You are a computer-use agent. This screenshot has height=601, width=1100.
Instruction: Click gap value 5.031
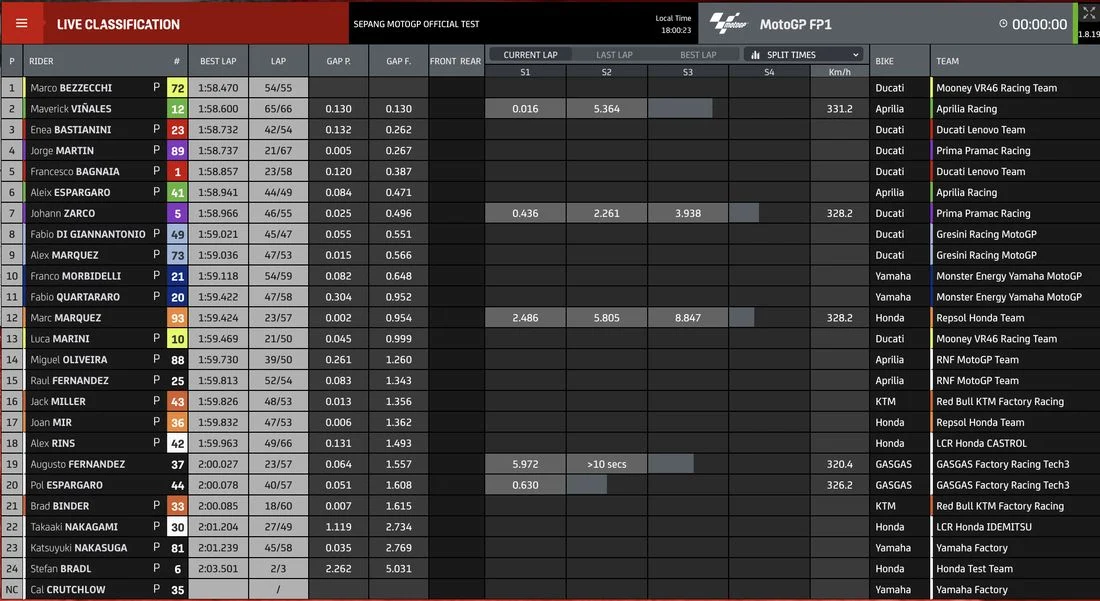click(x=398, y=569)
